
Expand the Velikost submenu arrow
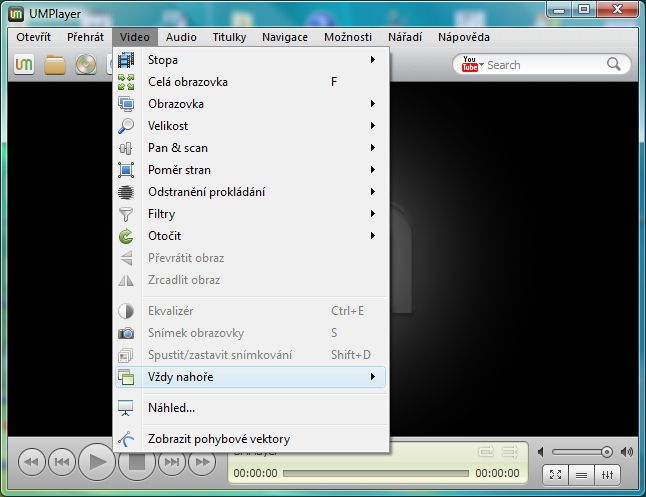point(372,125)
